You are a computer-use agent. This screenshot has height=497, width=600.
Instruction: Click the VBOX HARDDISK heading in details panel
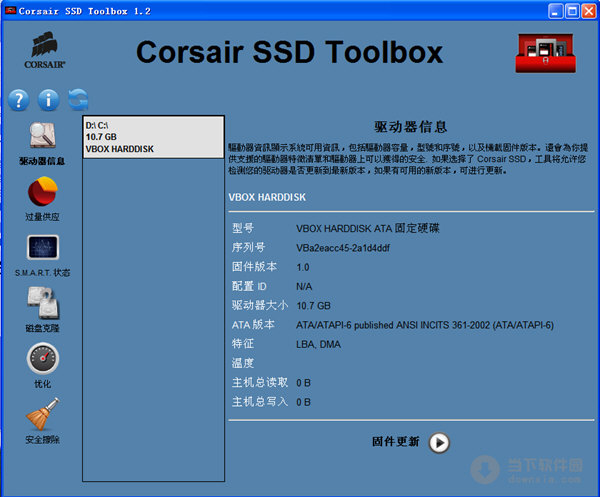(266, 198)
